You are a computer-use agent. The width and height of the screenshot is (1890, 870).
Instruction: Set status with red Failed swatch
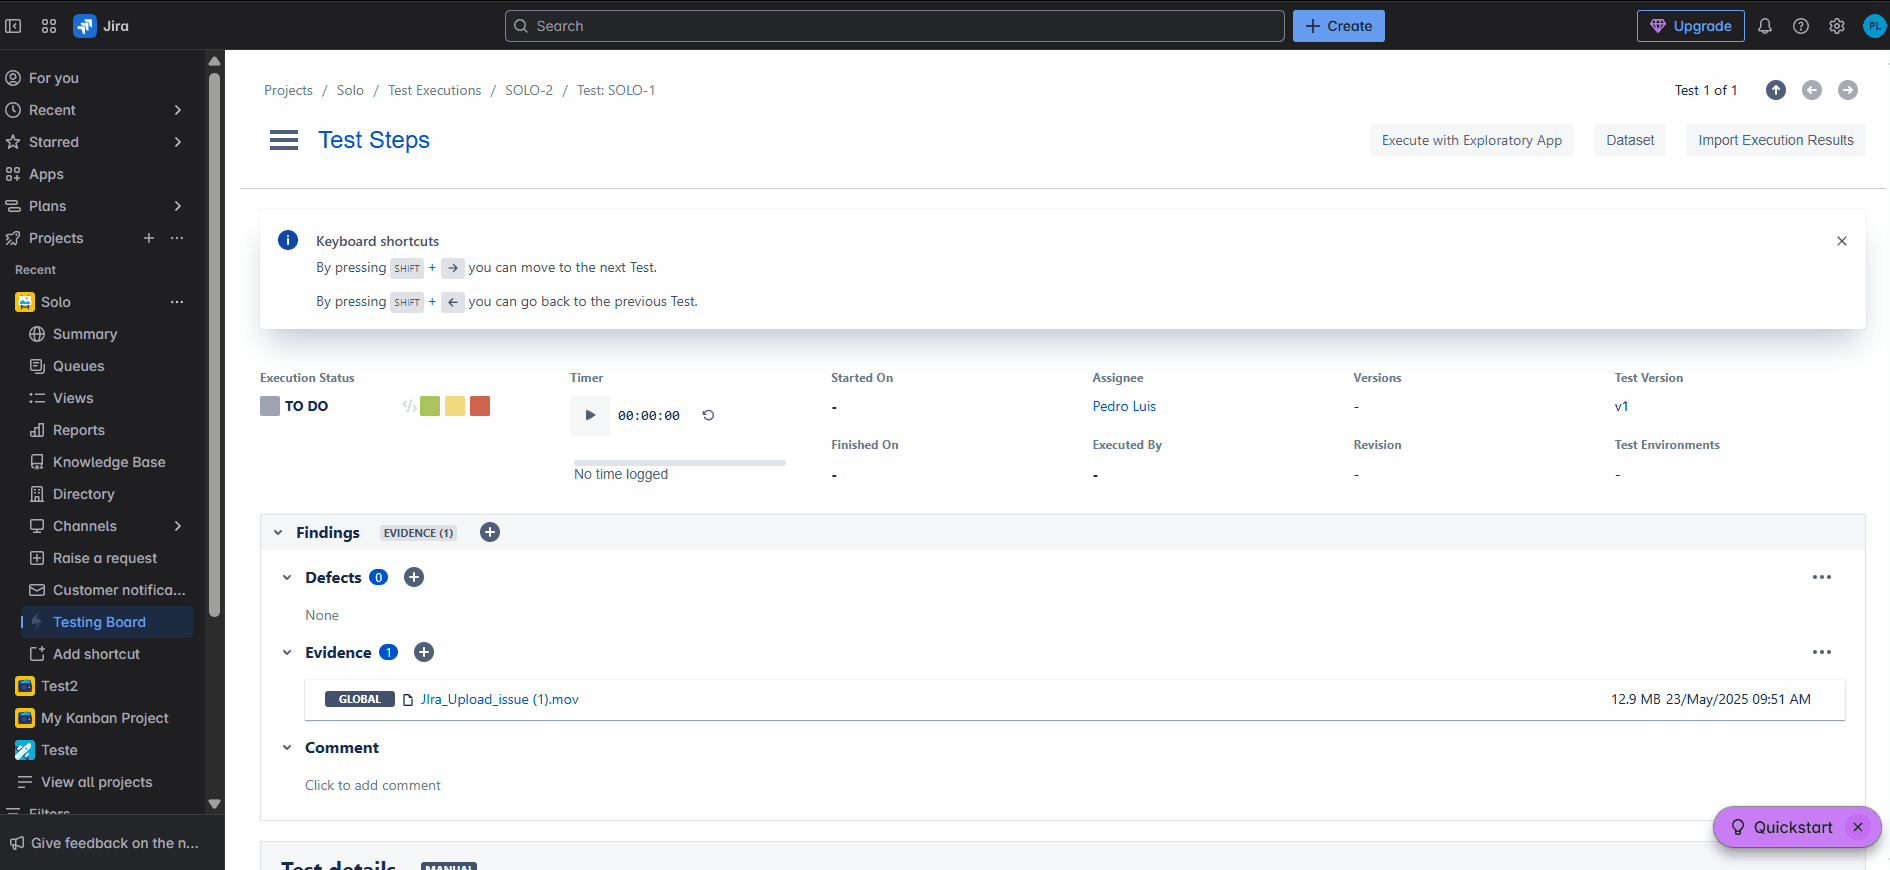point(480,406)
